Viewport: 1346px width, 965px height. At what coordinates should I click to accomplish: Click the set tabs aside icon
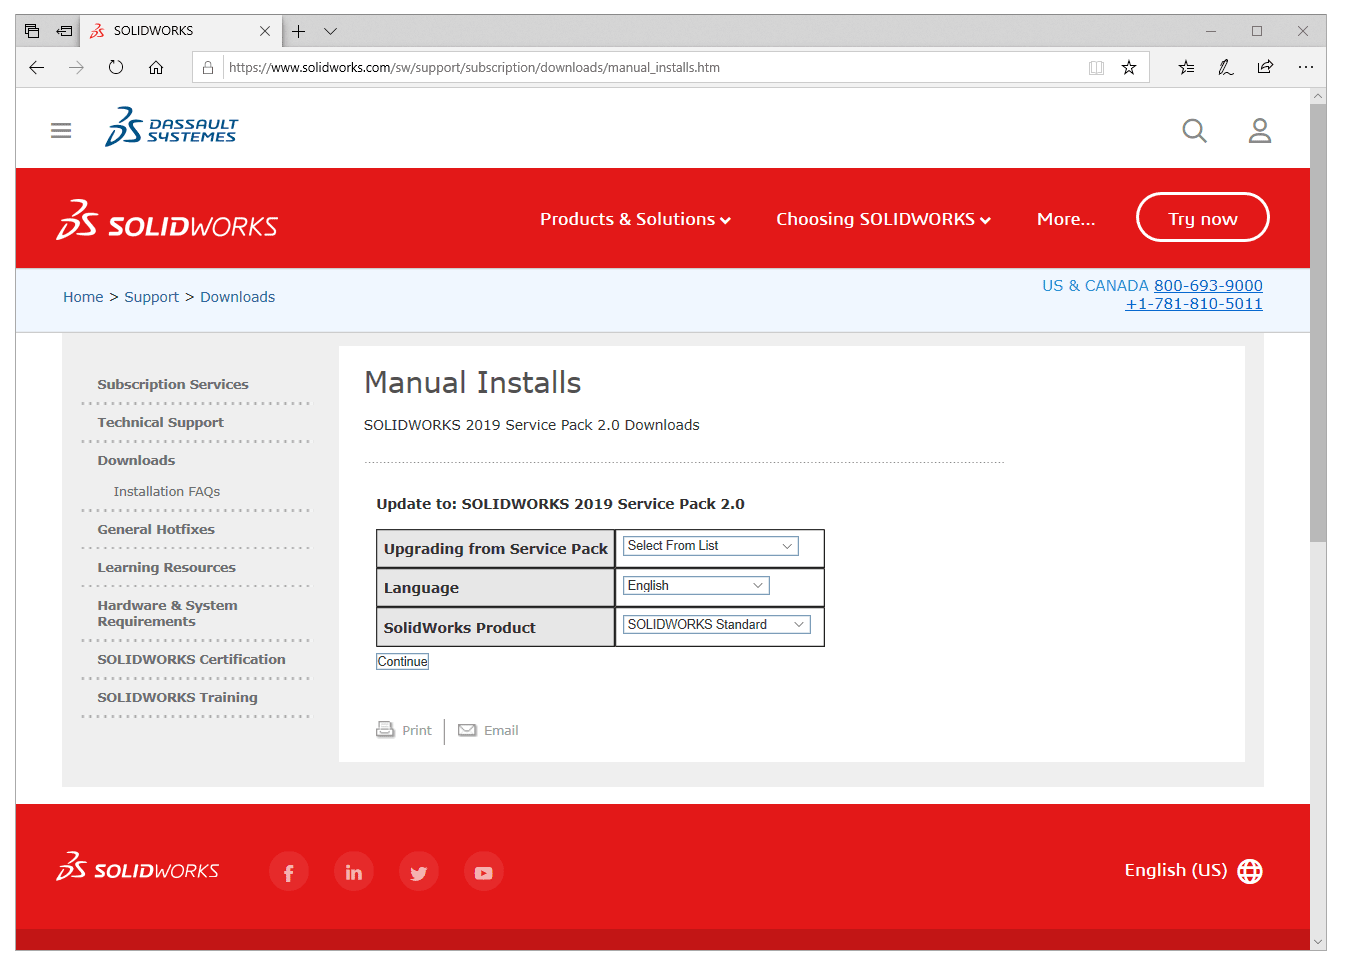click(x=64, y=31)
